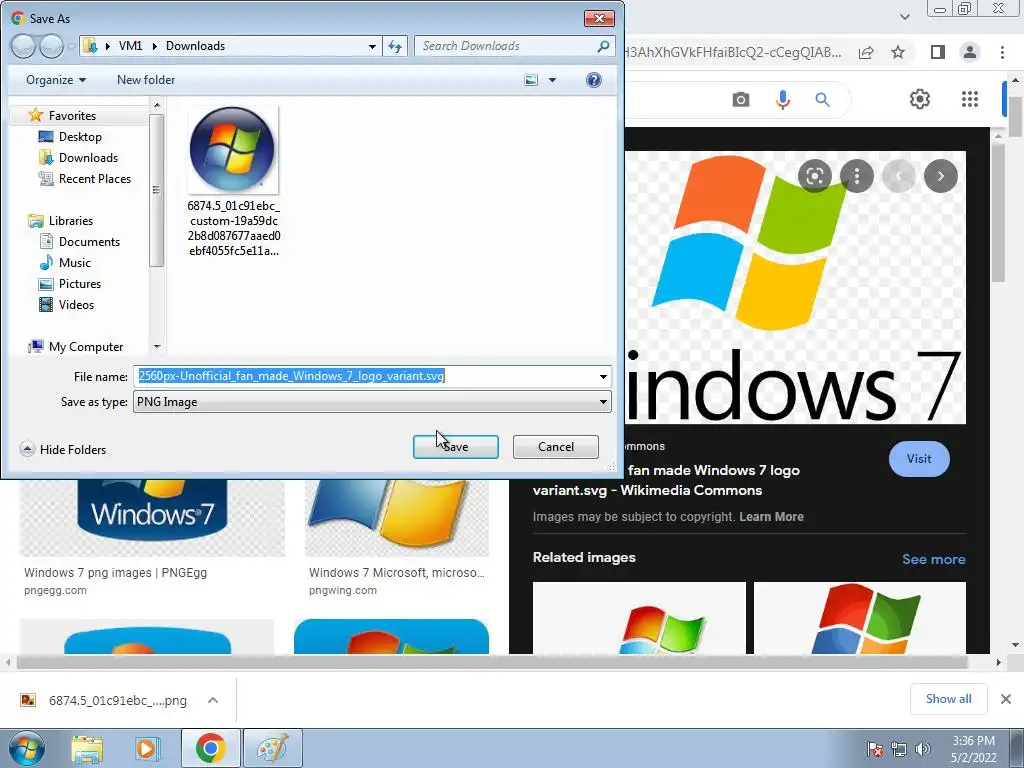Open the Save as type combo box

(372, 402)
